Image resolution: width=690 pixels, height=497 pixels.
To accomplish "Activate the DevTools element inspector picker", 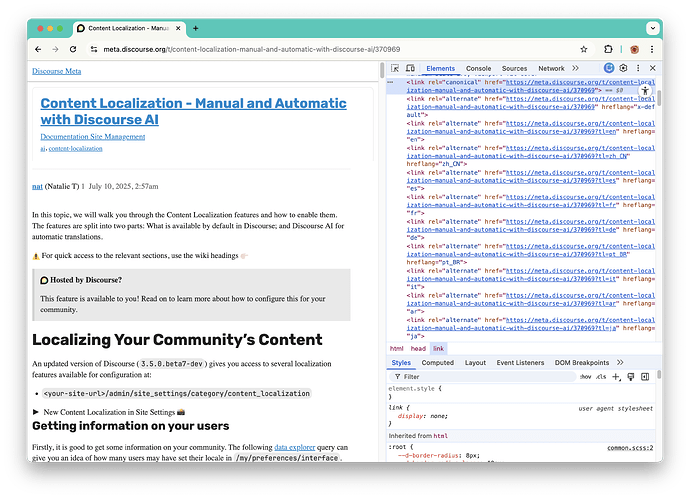I will click(x=395, y=68).
